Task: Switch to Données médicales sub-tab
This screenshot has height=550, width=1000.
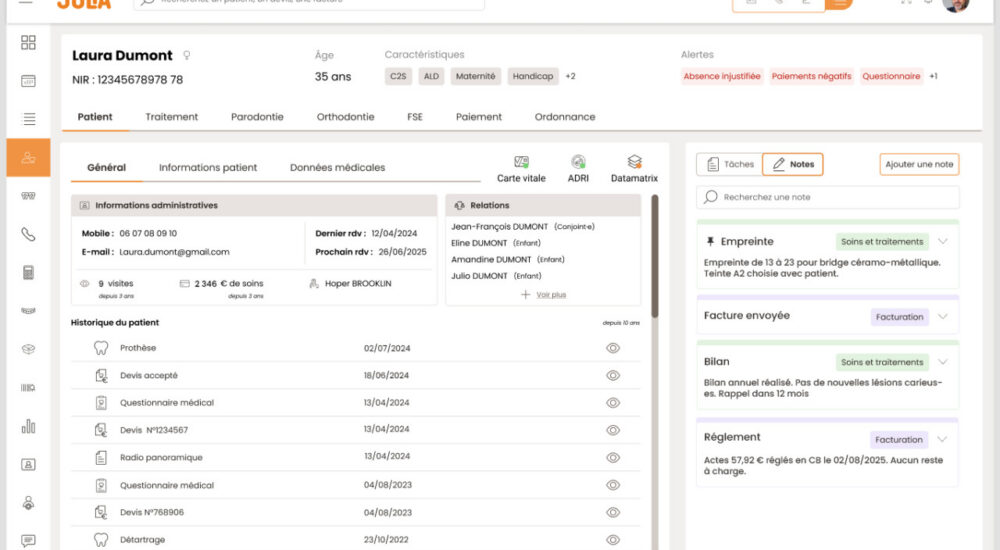Action: (337, 168)
